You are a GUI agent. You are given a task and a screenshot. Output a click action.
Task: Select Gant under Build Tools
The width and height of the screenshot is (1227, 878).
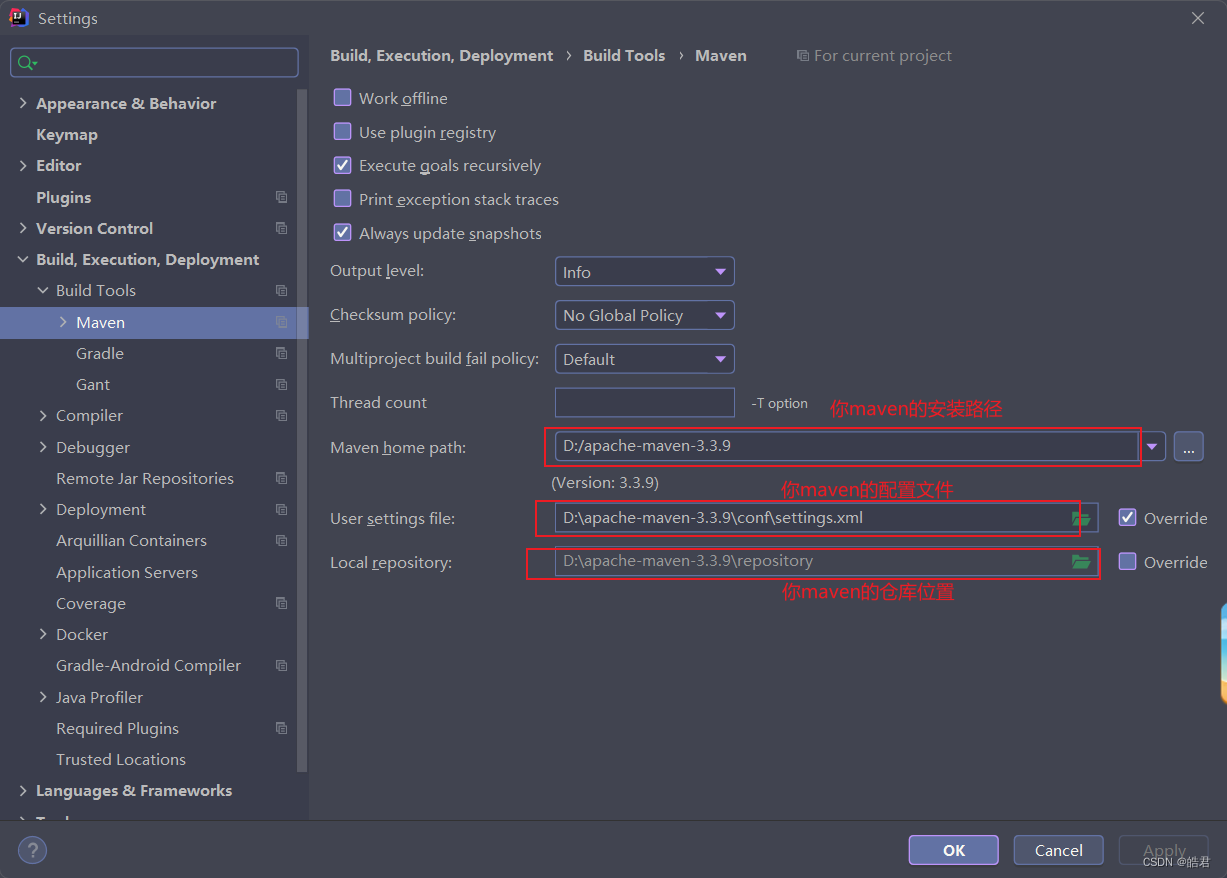[93, 385]
